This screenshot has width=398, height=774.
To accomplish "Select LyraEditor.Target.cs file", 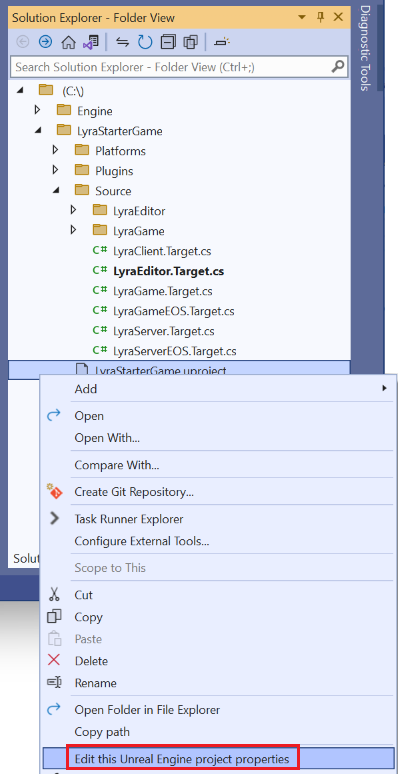I will click(169, 271).
